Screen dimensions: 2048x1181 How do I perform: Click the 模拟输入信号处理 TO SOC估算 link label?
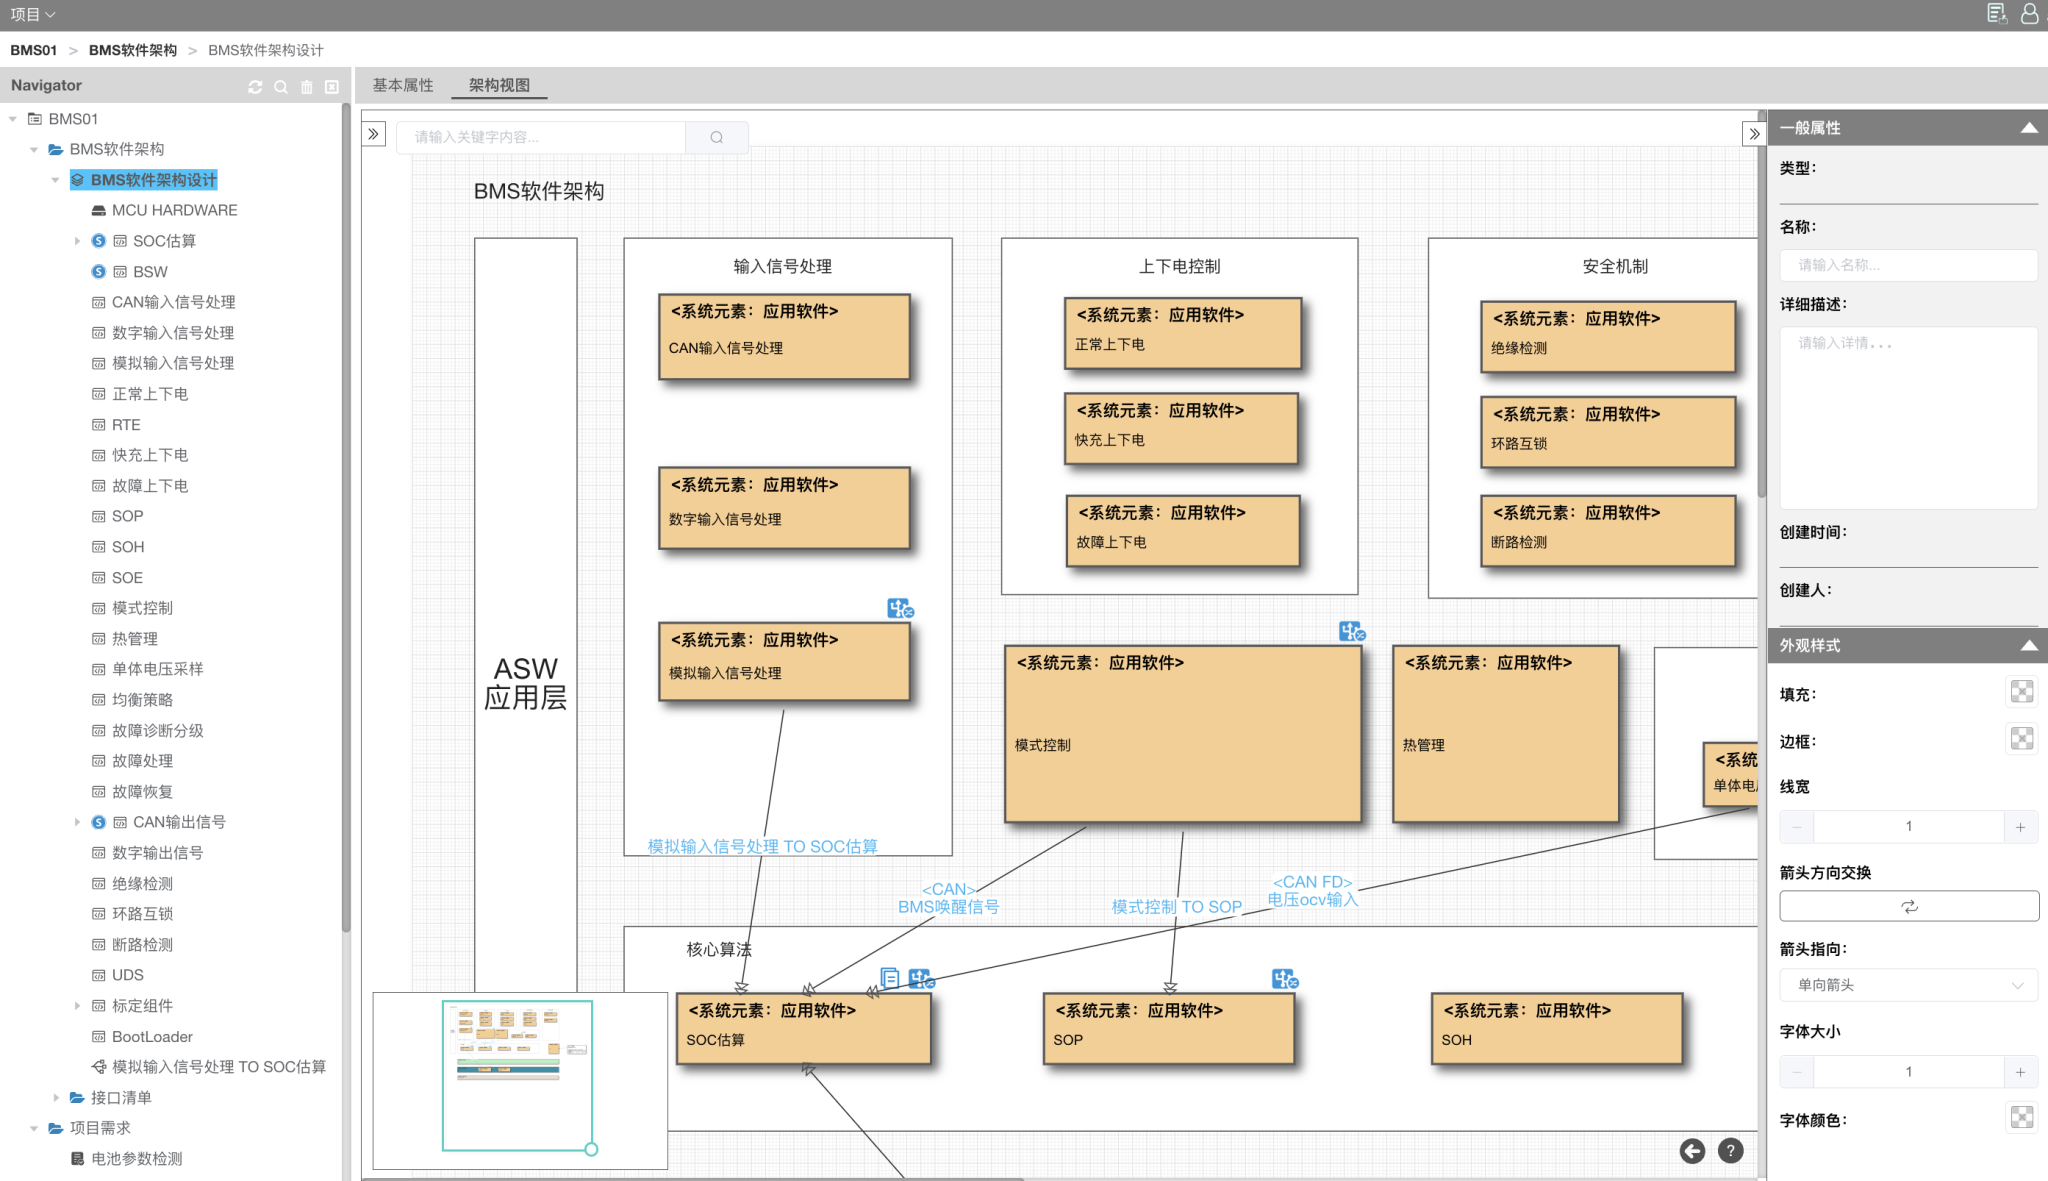point(762,846)
